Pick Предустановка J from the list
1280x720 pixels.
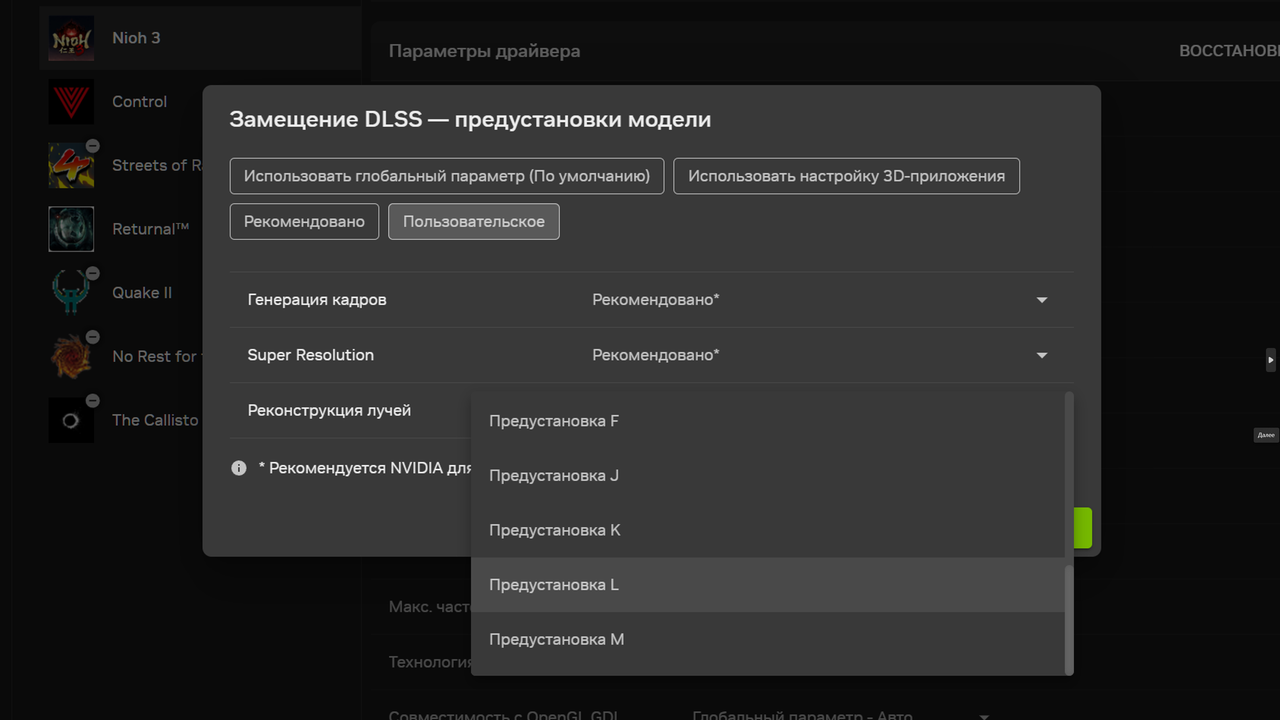[768, 476]
